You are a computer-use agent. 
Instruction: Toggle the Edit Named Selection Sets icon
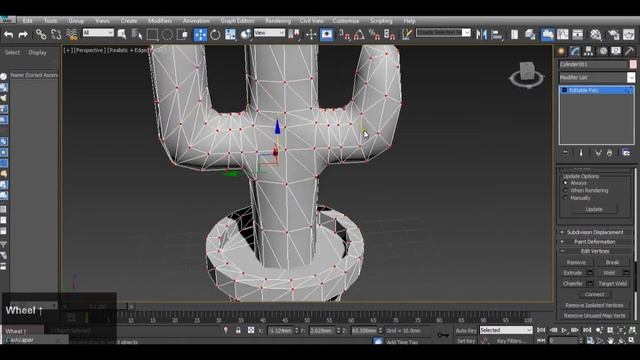pos(407,35)
